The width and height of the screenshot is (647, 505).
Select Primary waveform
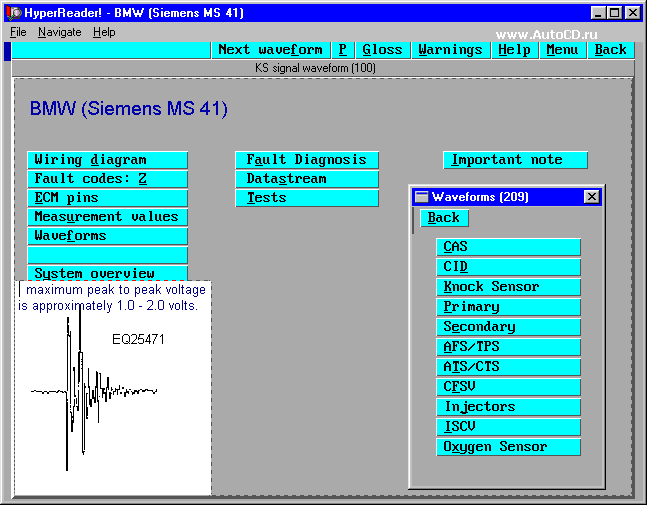click(x=508, y=307)
